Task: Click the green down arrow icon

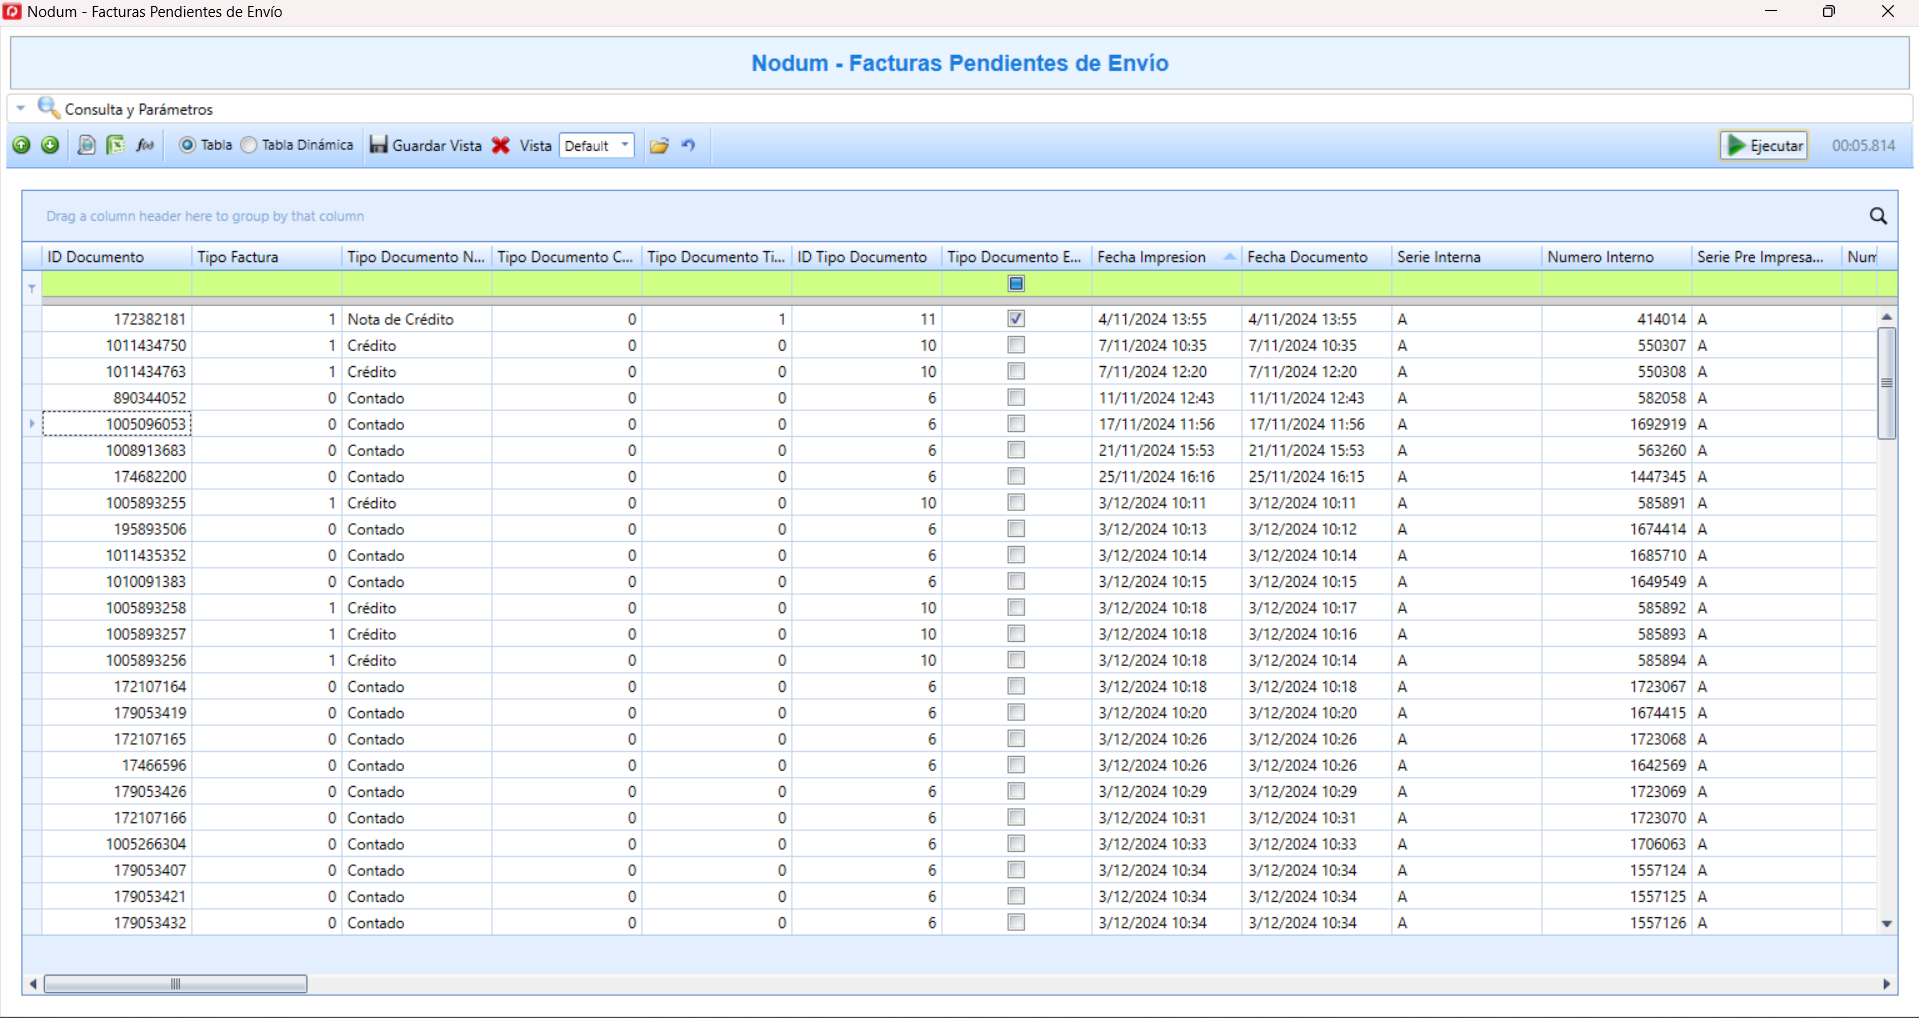Action: [x=50, y=145]
